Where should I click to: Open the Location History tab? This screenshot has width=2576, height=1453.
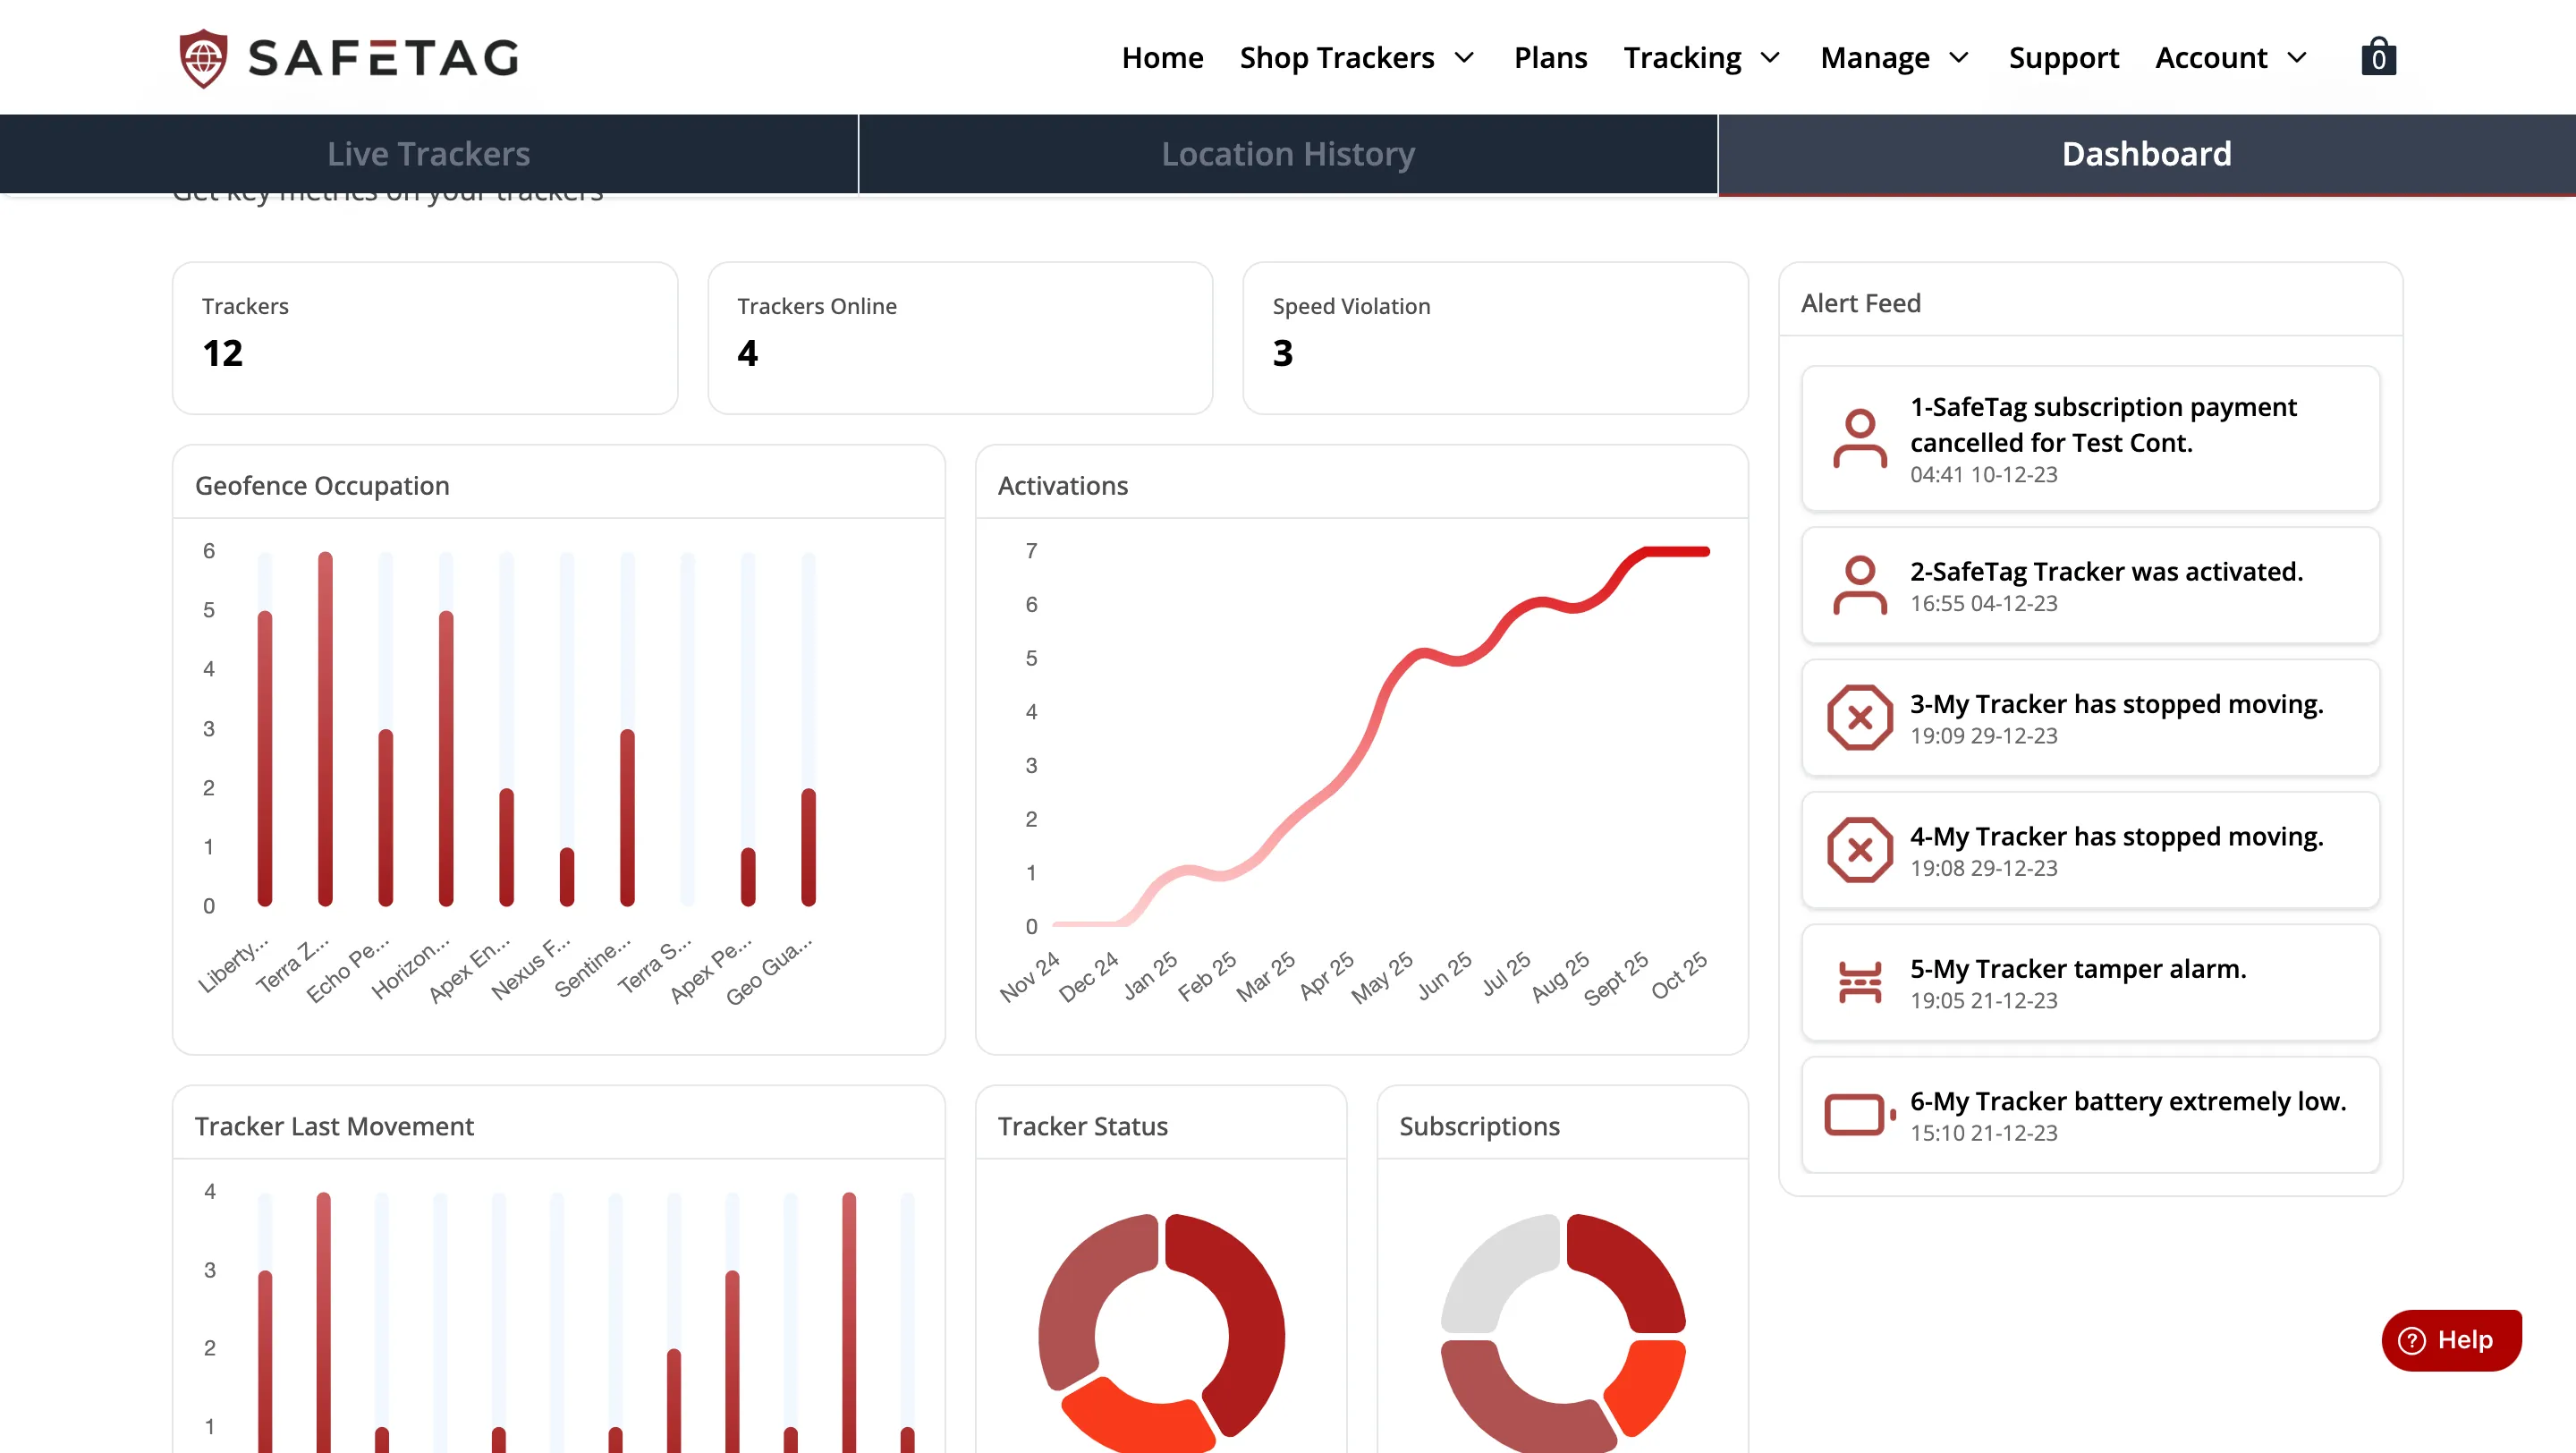click(1287, 153)
